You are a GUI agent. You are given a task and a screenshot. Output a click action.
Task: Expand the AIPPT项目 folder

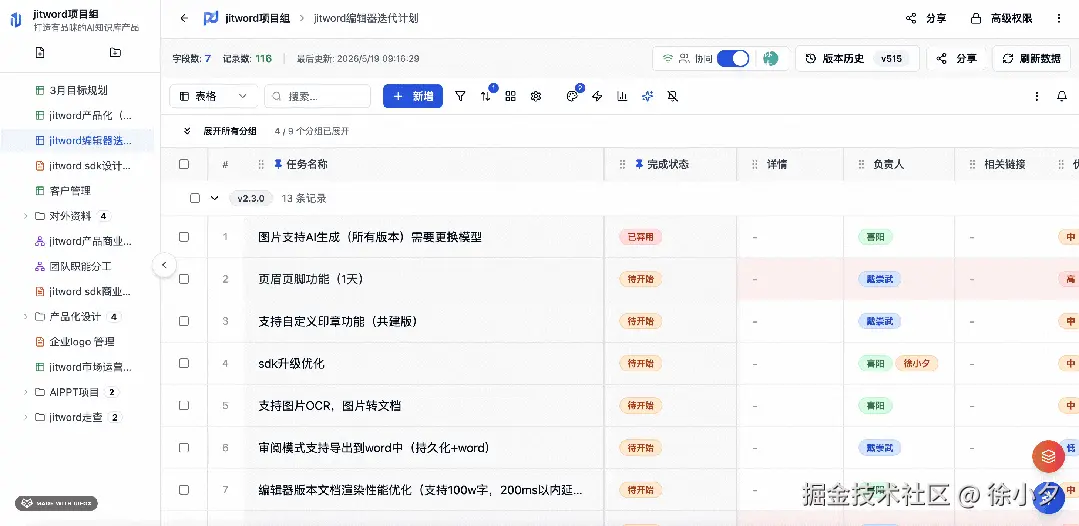[x=26, y=392]
